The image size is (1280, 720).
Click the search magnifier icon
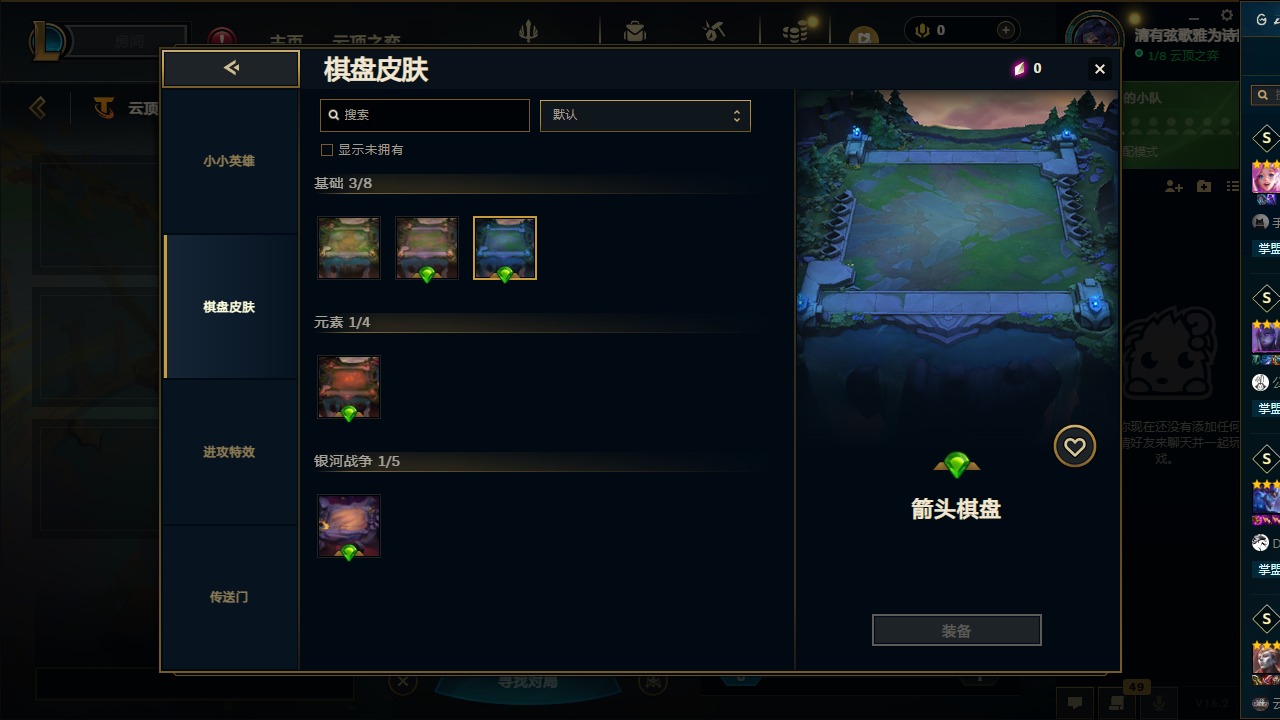pyautogui.click(x=334, y=115)
